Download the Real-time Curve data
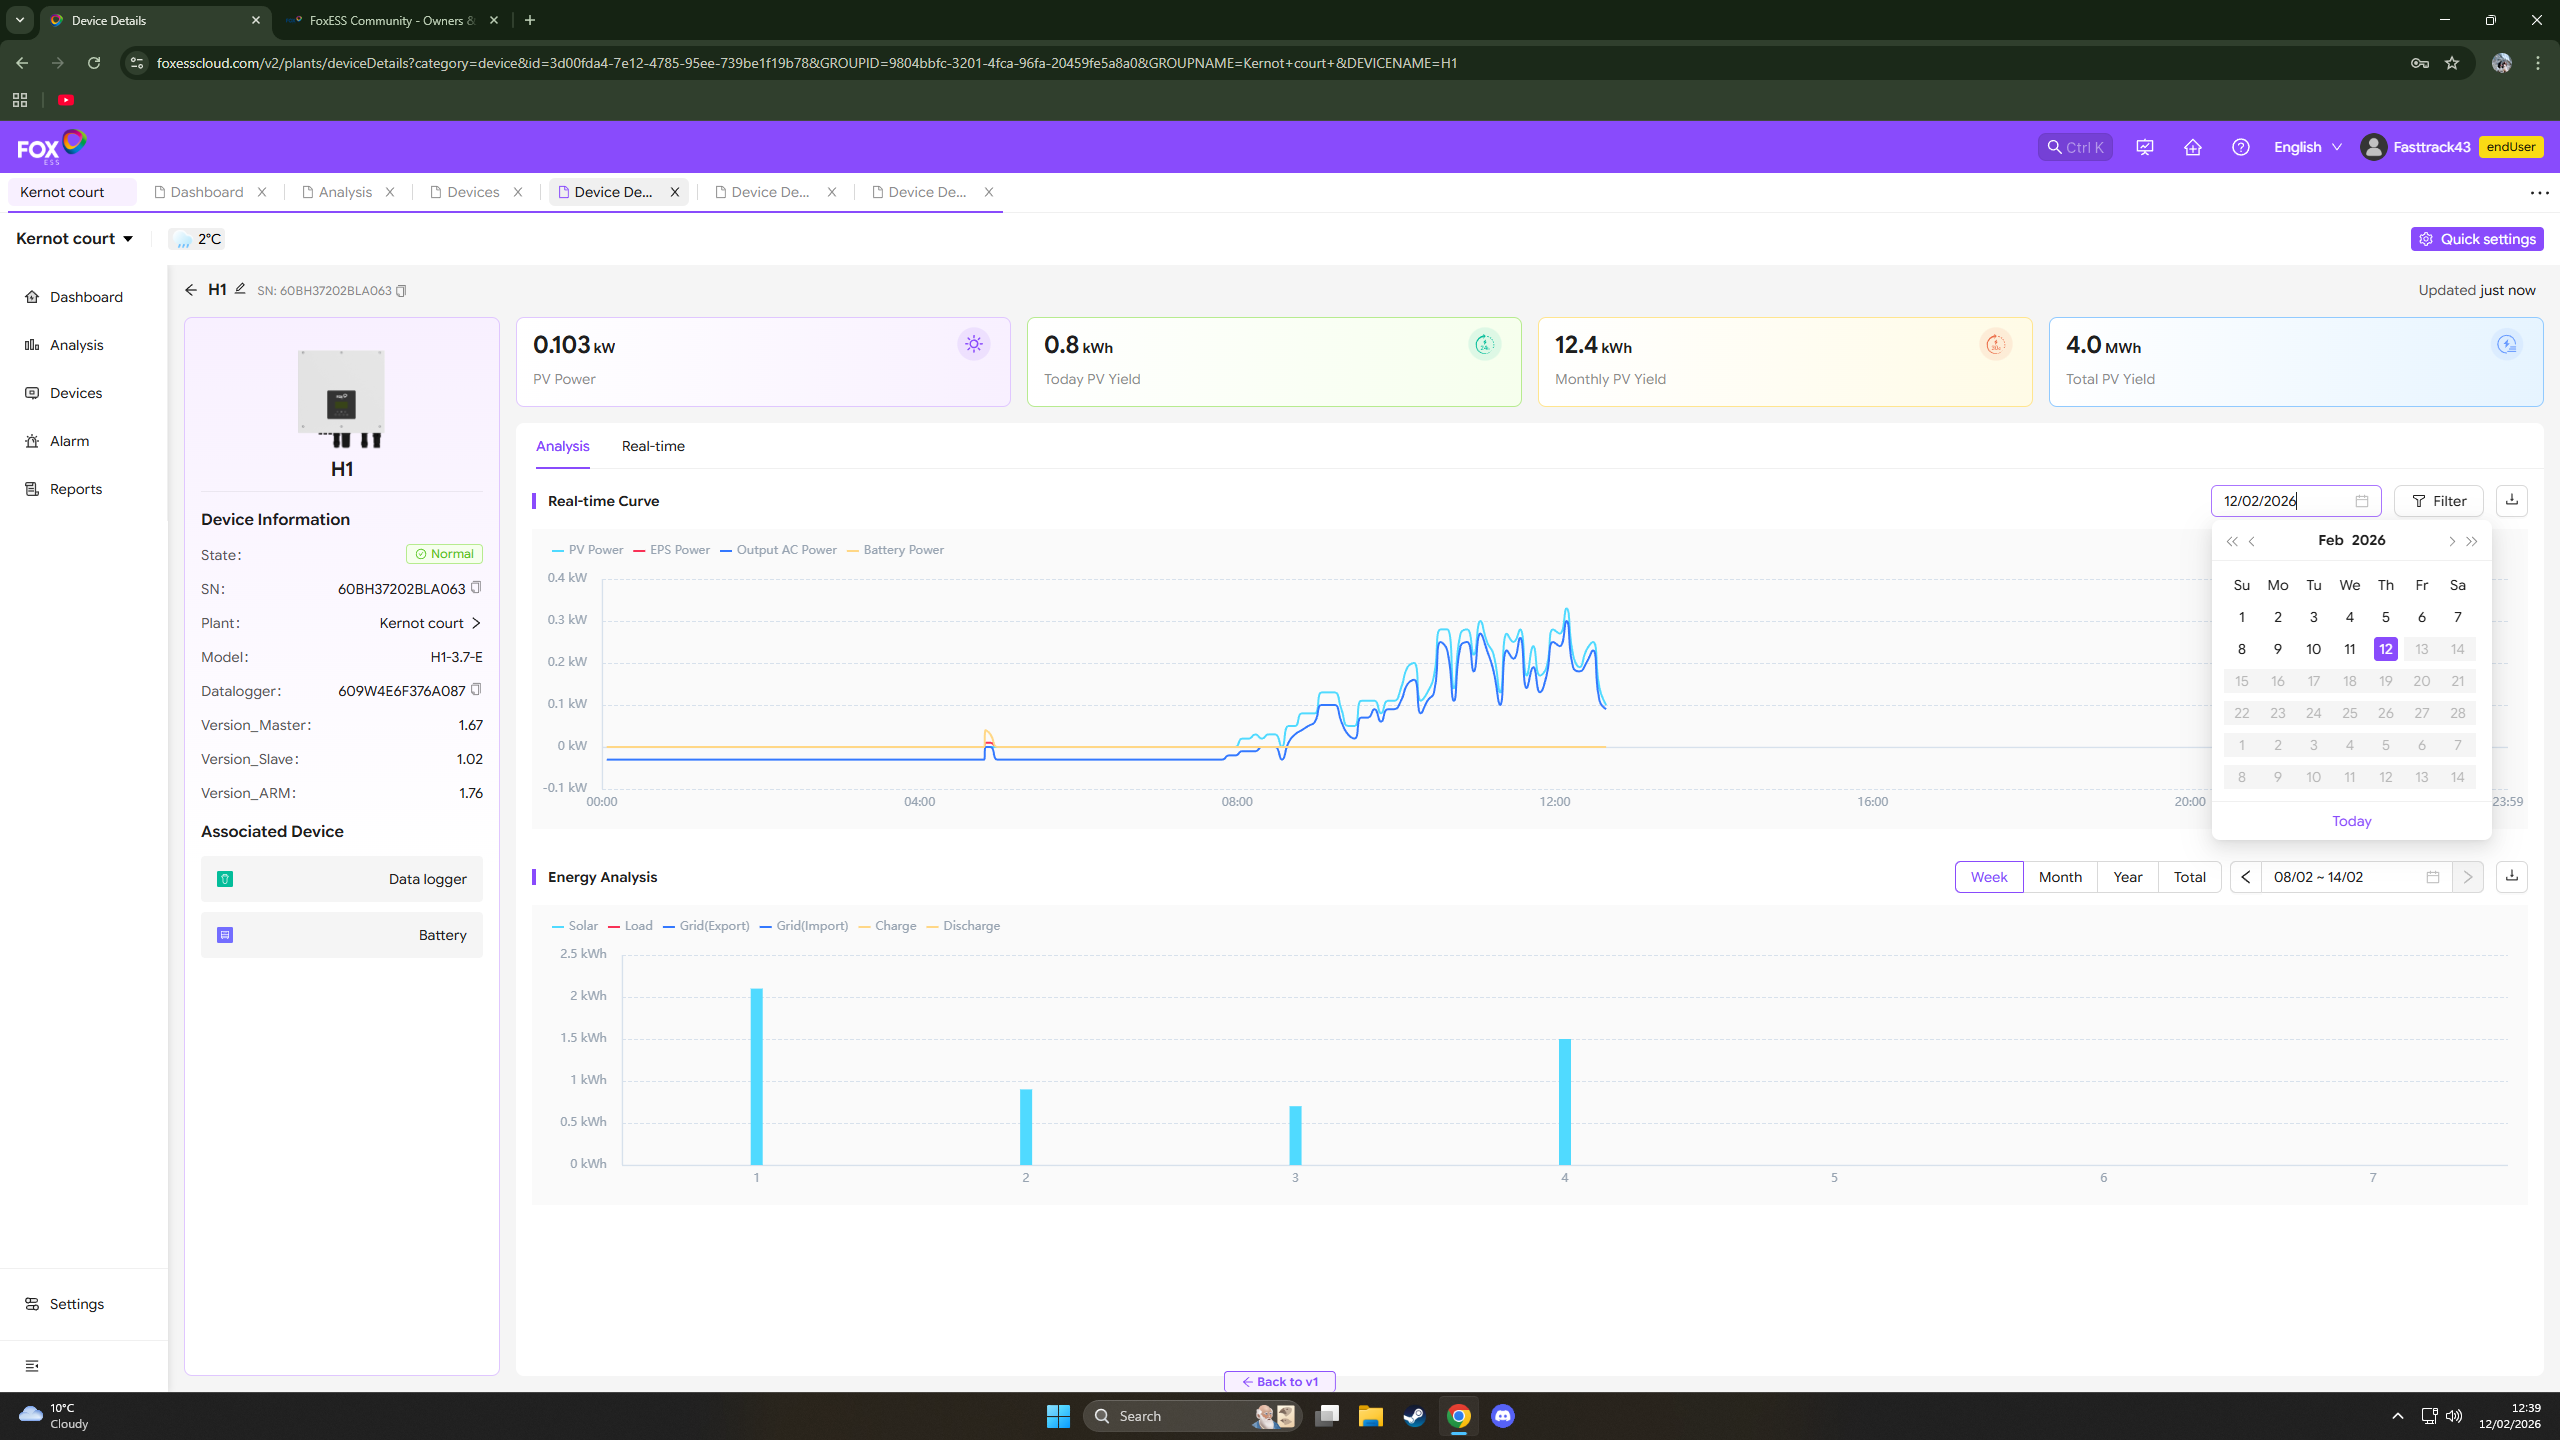 point(2511,500)
